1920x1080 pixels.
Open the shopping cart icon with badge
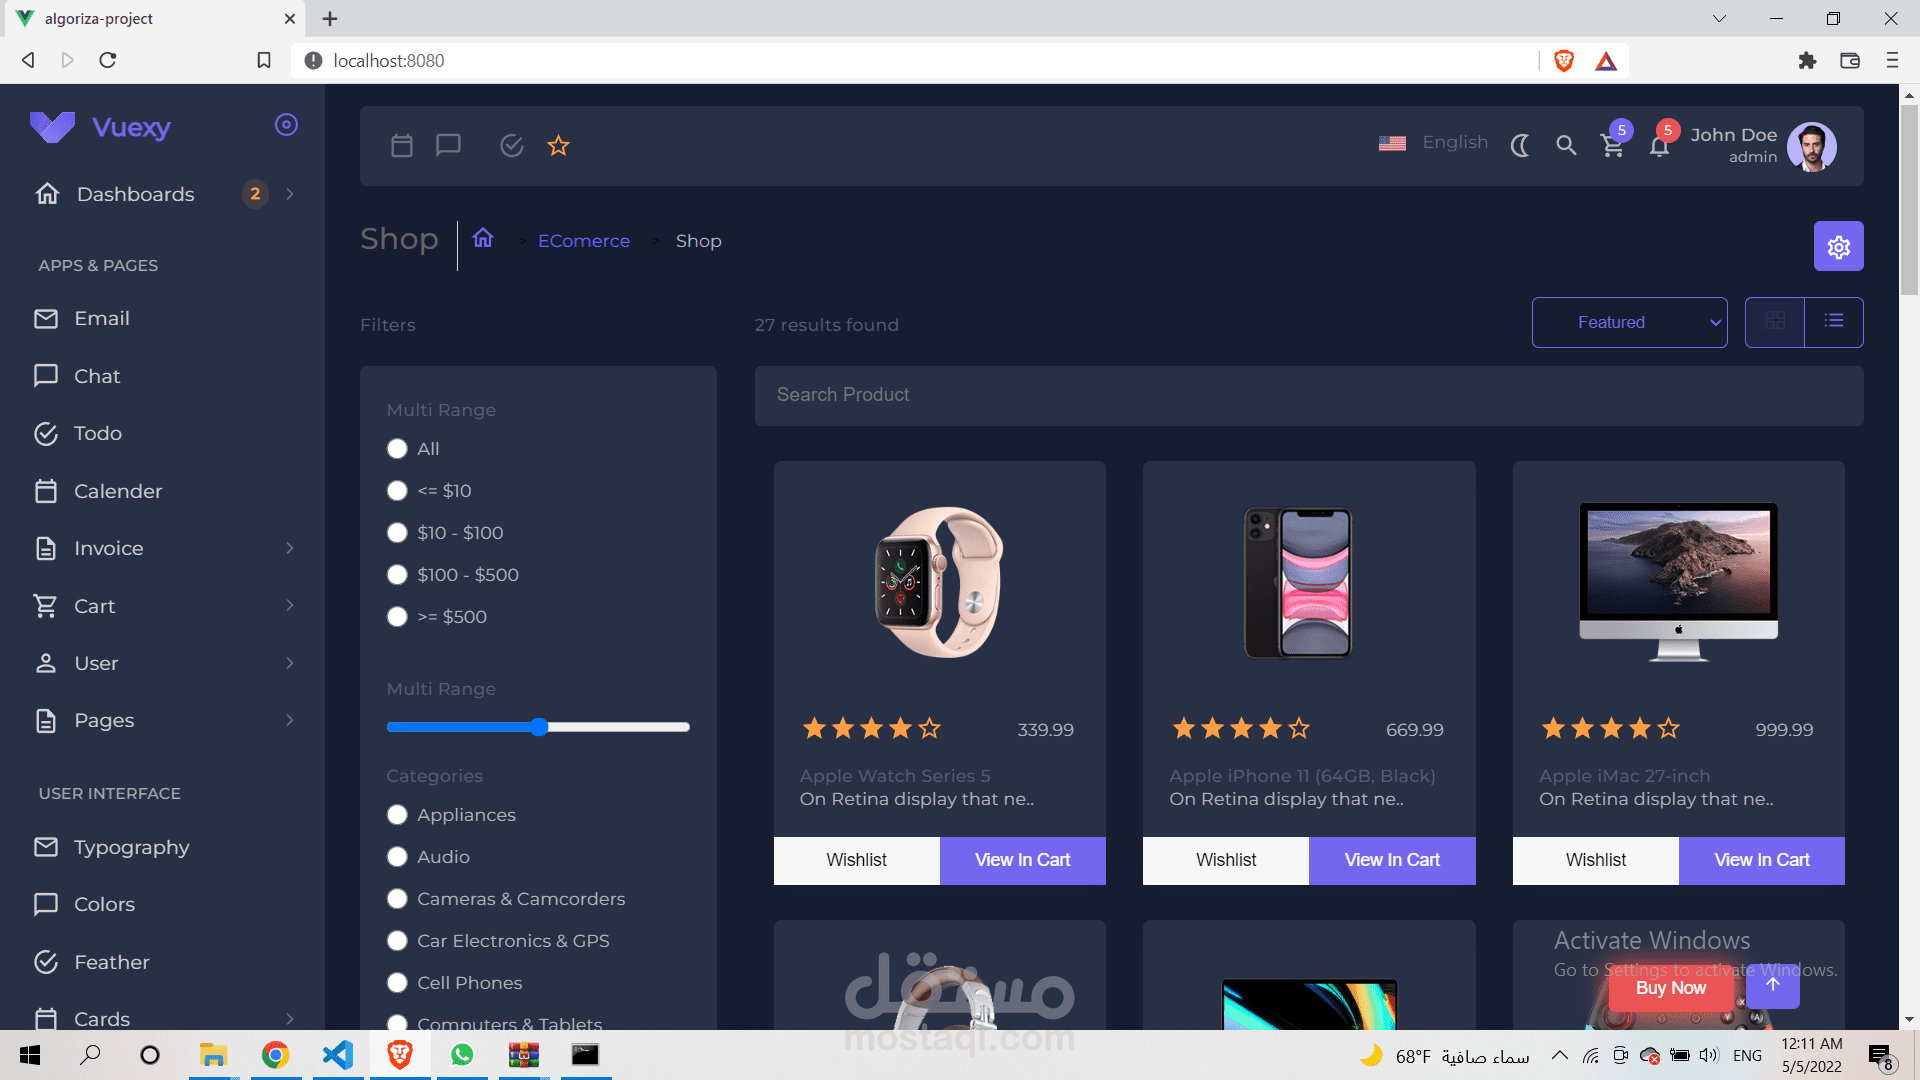tap(1612, 146)
